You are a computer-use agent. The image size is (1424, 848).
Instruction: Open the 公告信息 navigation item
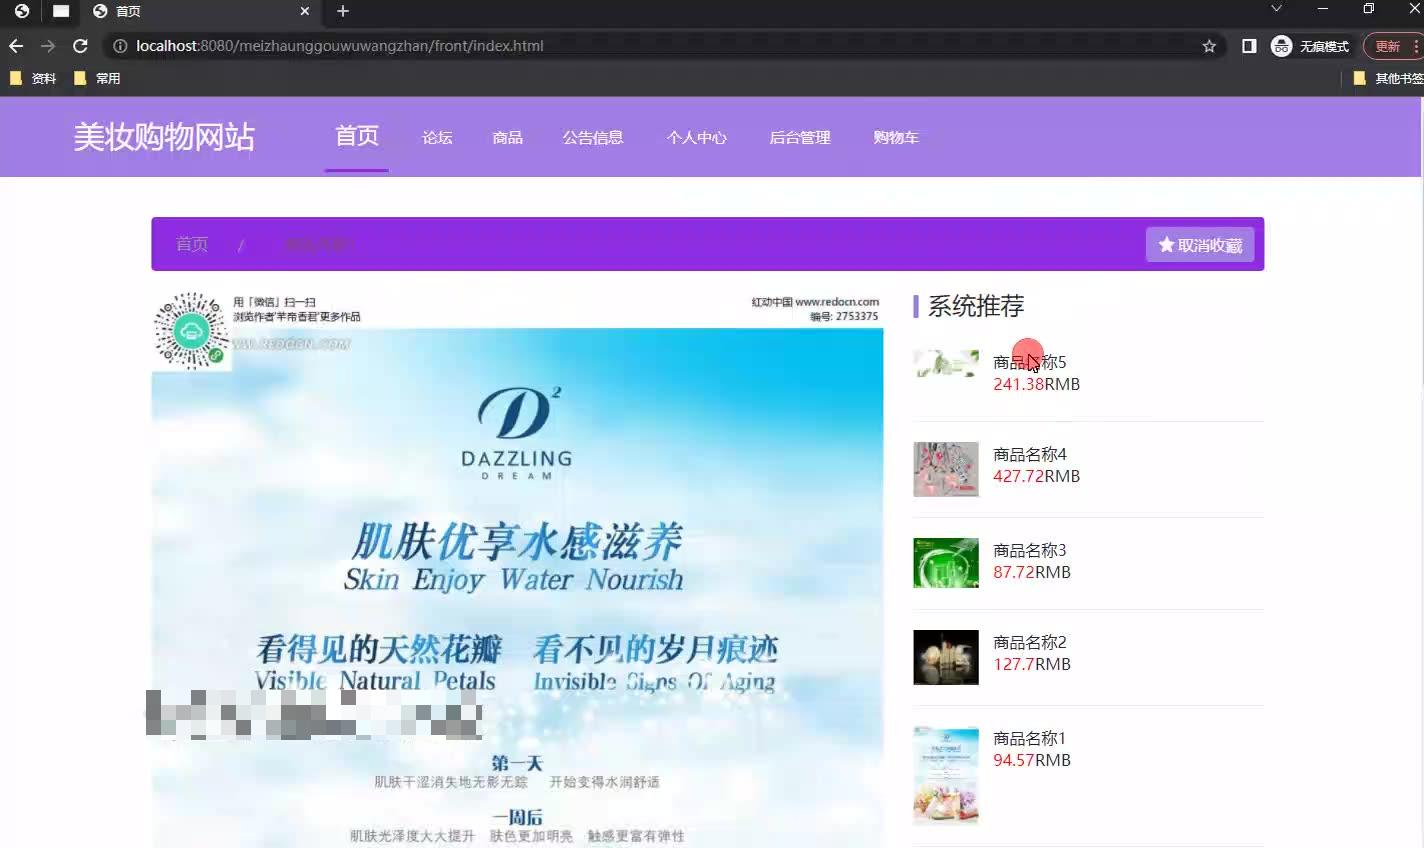click(x=593, y=138)
